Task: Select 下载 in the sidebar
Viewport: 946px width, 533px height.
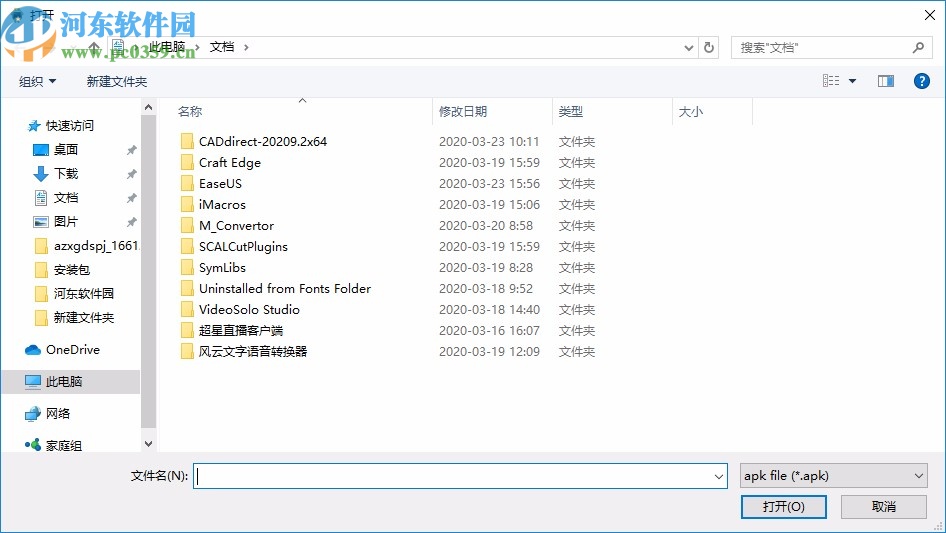Action: [x=66, y=173]
